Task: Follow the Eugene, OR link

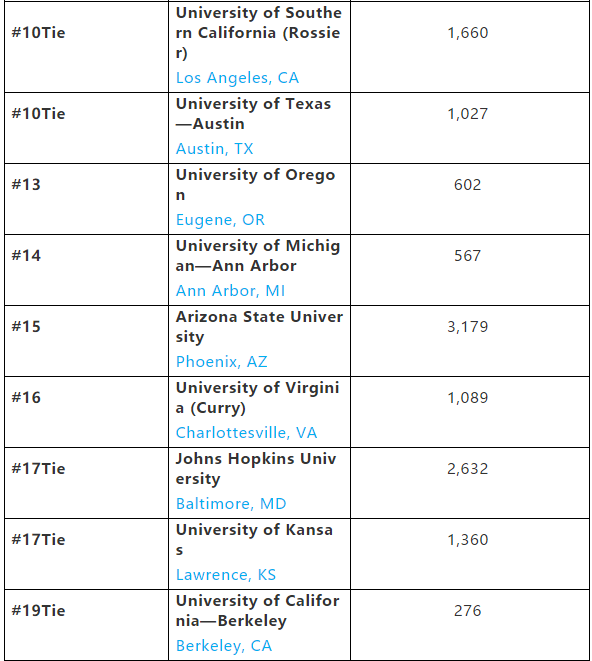Action: coord(220,220)
